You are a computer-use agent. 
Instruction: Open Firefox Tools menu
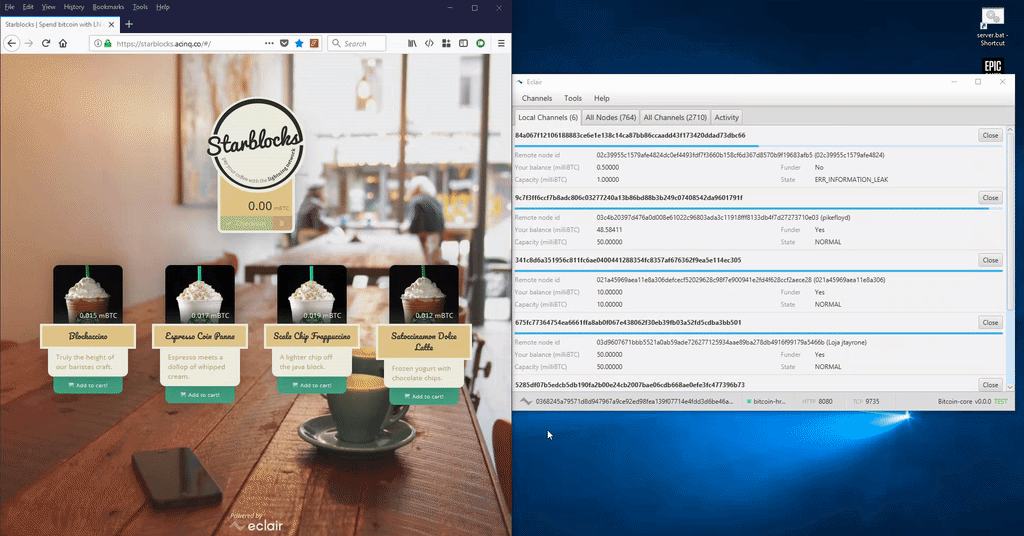pyautogui.click(x=140, y=7)
